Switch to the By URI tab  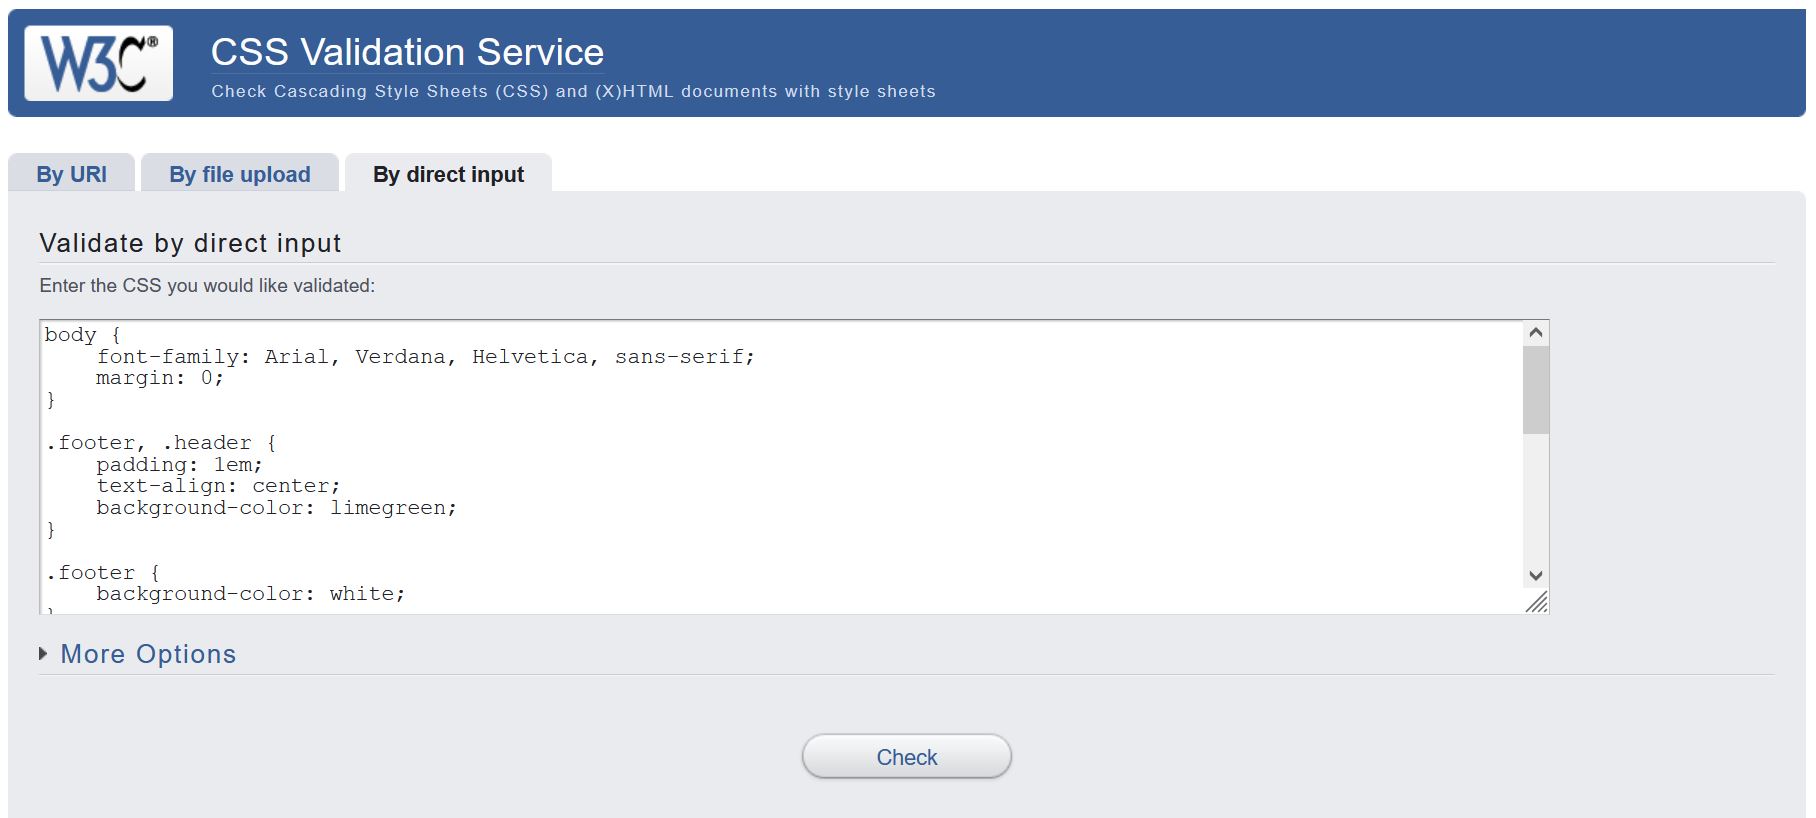71,174
